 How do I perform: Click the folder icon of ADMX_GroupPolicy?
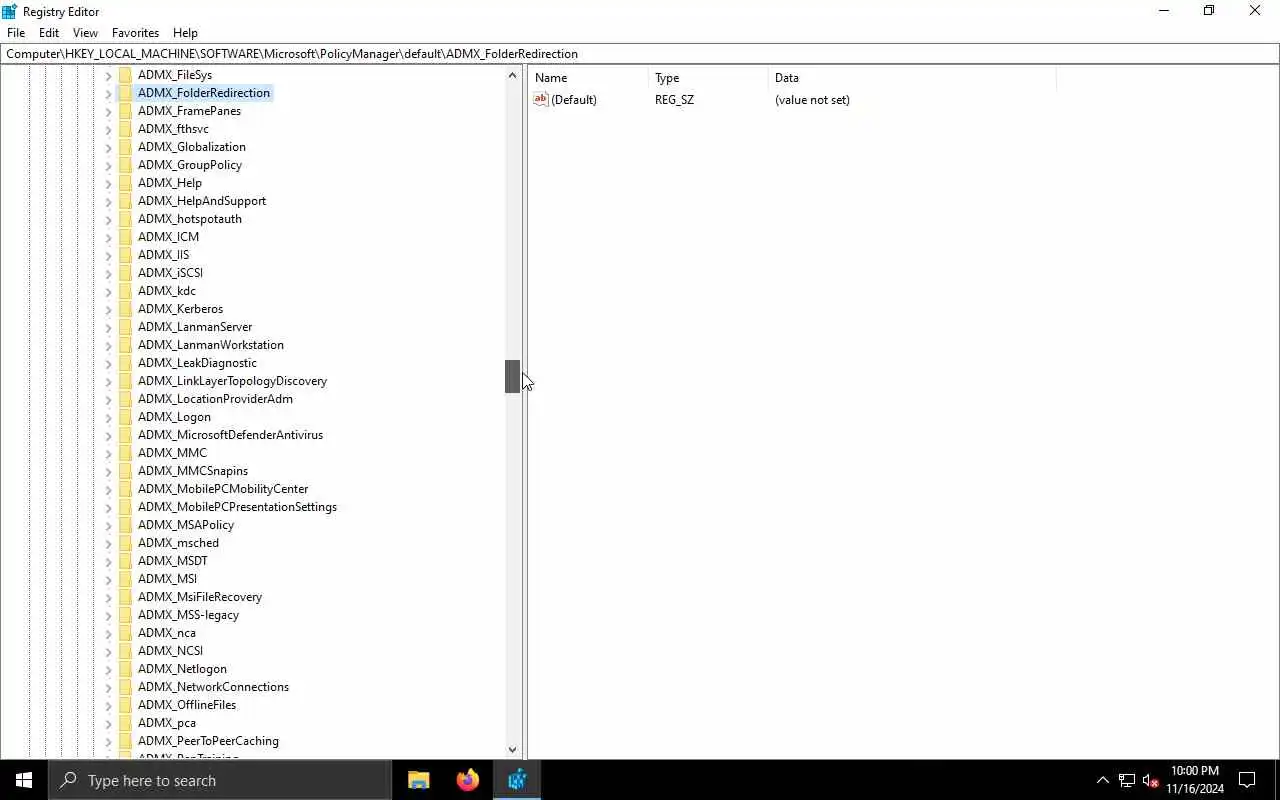[x=125, y=165]
